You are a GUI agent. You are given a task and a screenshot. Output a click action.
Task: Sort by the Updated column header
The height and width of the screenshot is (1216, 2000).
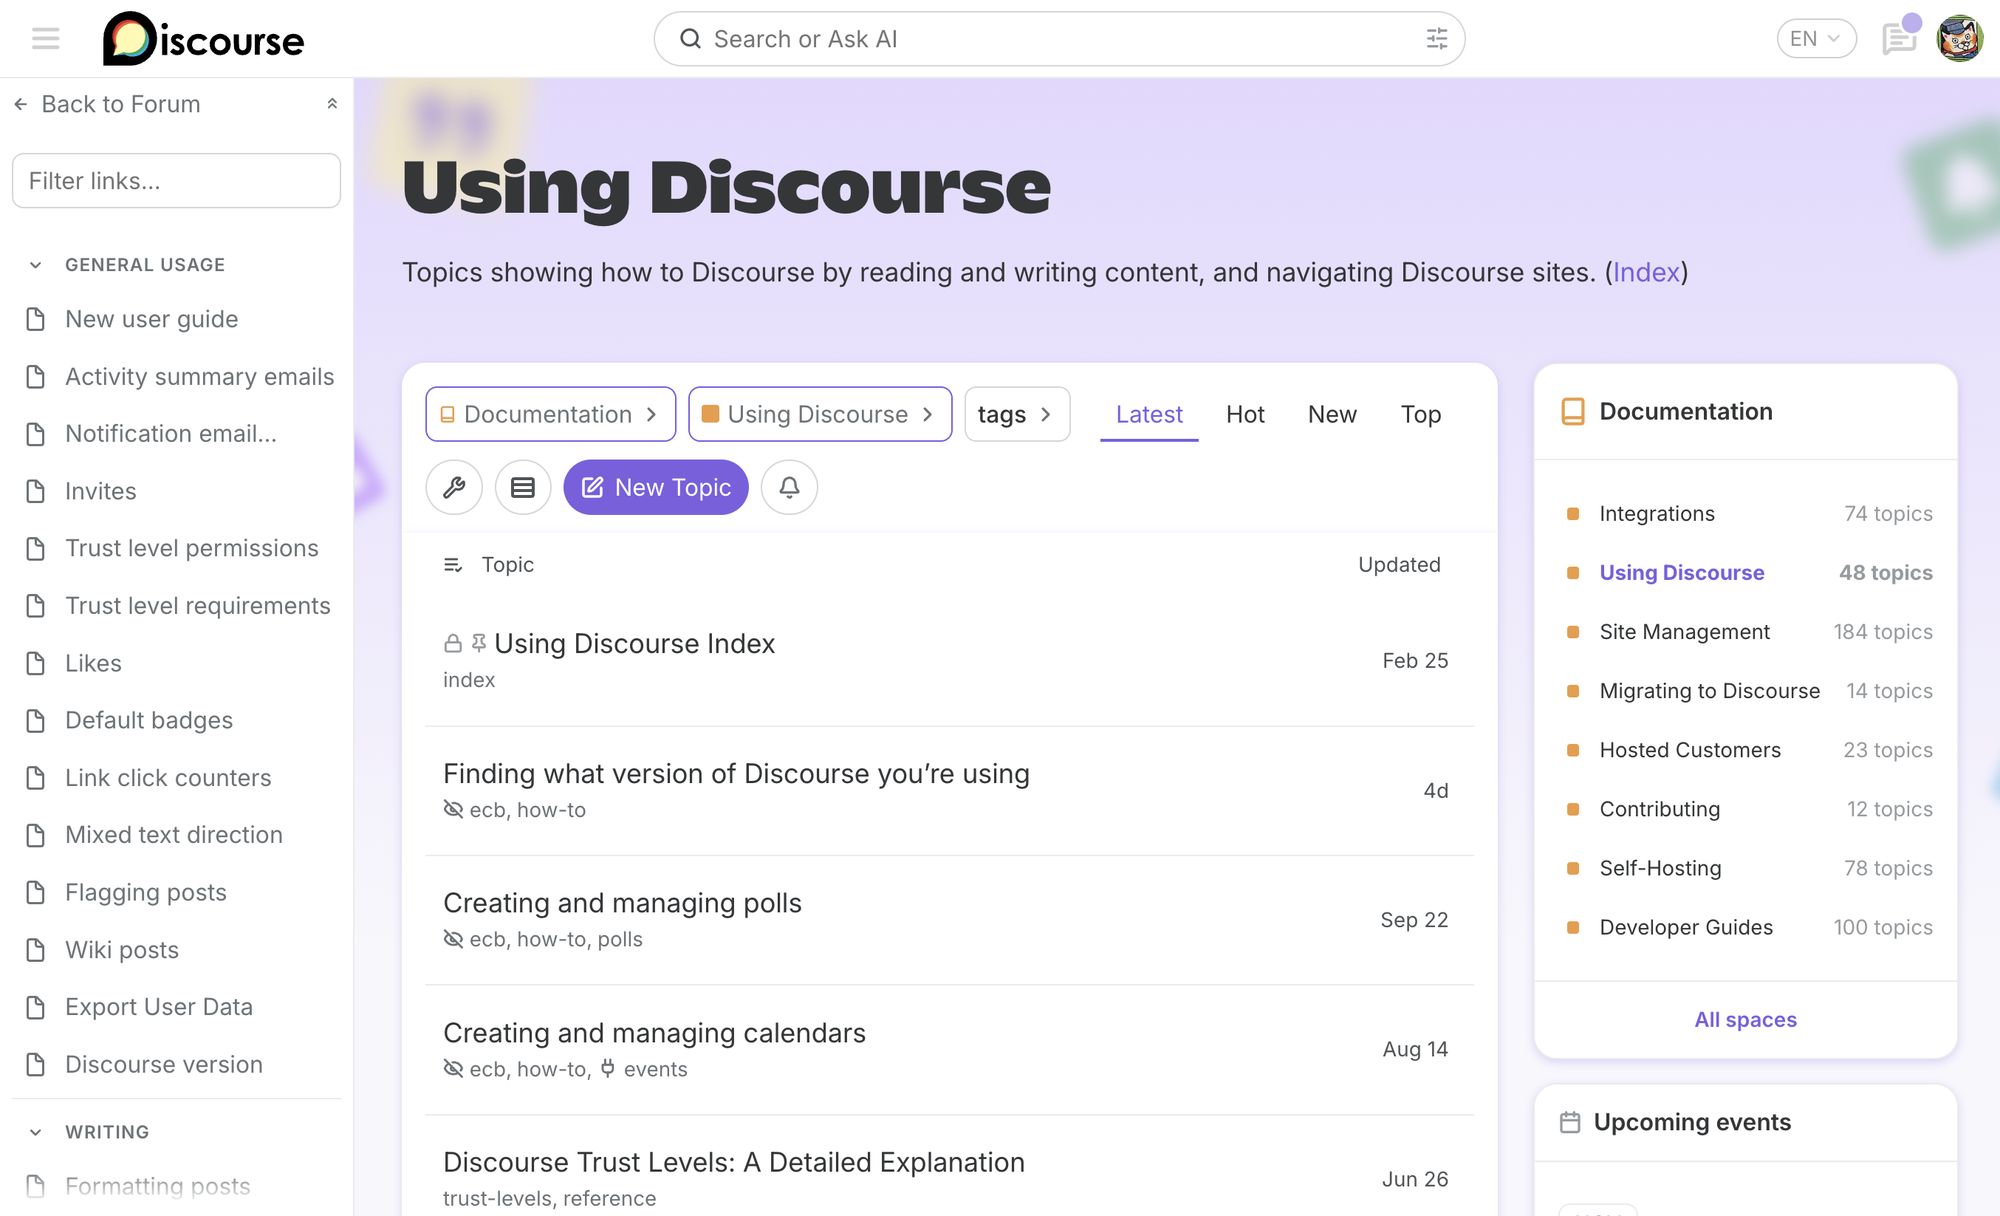(1399, 565)
